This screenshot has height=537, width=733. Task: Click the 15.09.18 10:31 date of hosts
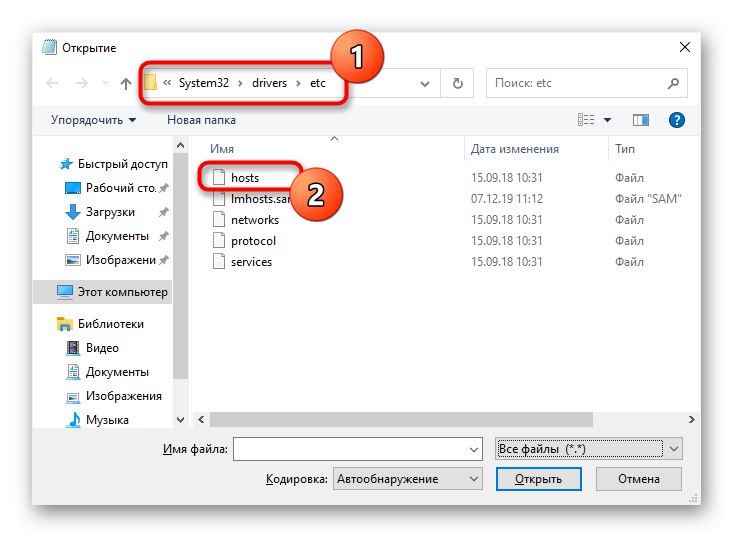coord(507,178)
